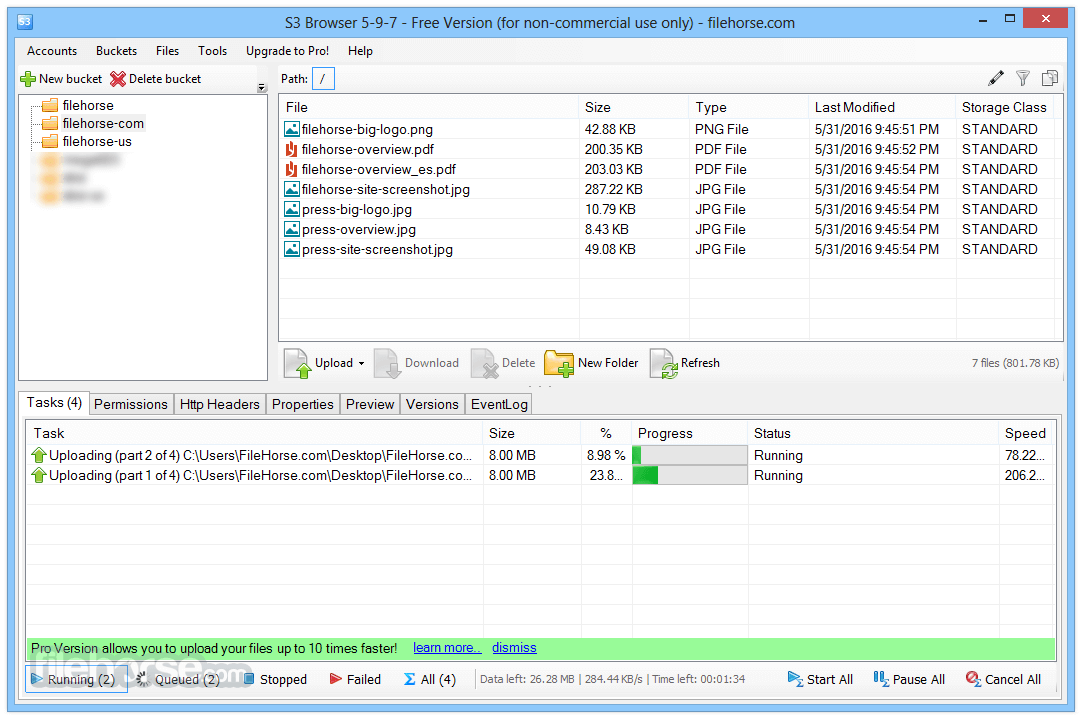Select the 42.88 KB size cell

[x=611, y=130]
